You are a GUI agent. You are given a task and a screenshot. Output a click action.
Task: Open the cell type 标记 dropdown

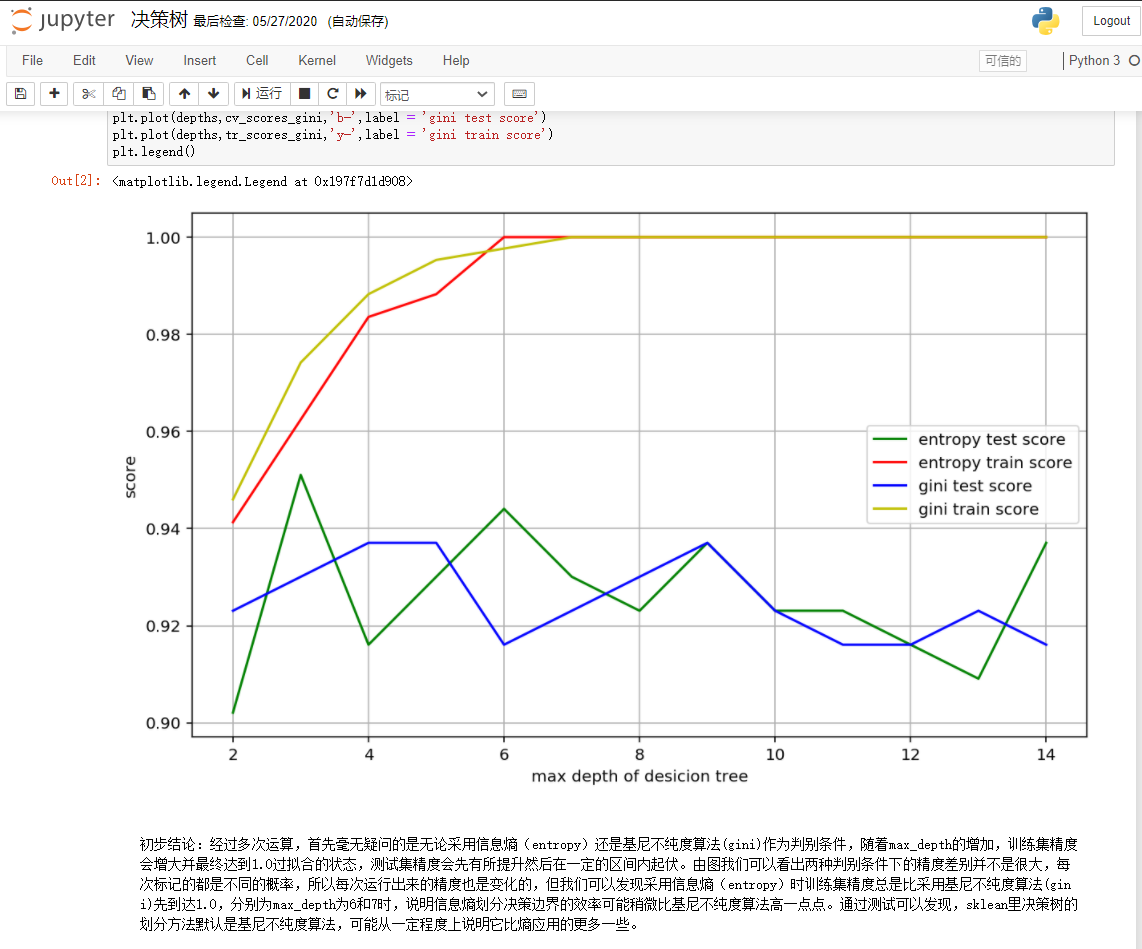tap(437, 95)
